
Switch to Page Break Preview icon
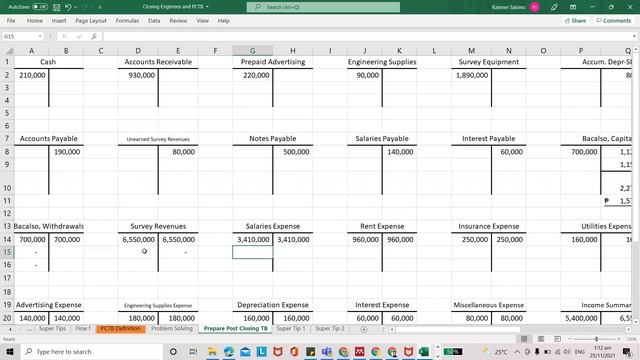coord(557,339)
